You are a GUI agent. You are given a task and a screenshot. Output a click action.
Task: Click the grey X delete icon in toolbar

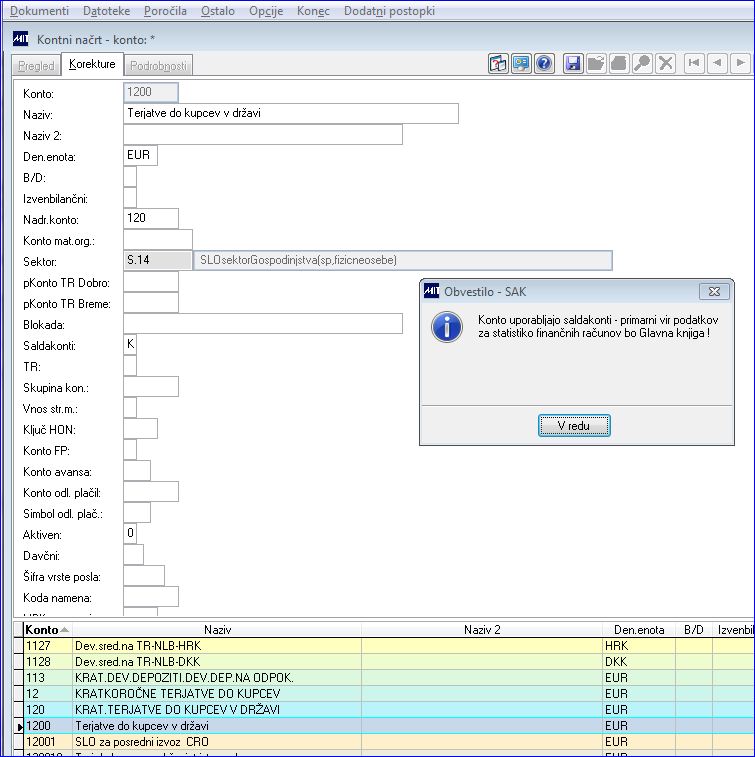click(666, 63)
